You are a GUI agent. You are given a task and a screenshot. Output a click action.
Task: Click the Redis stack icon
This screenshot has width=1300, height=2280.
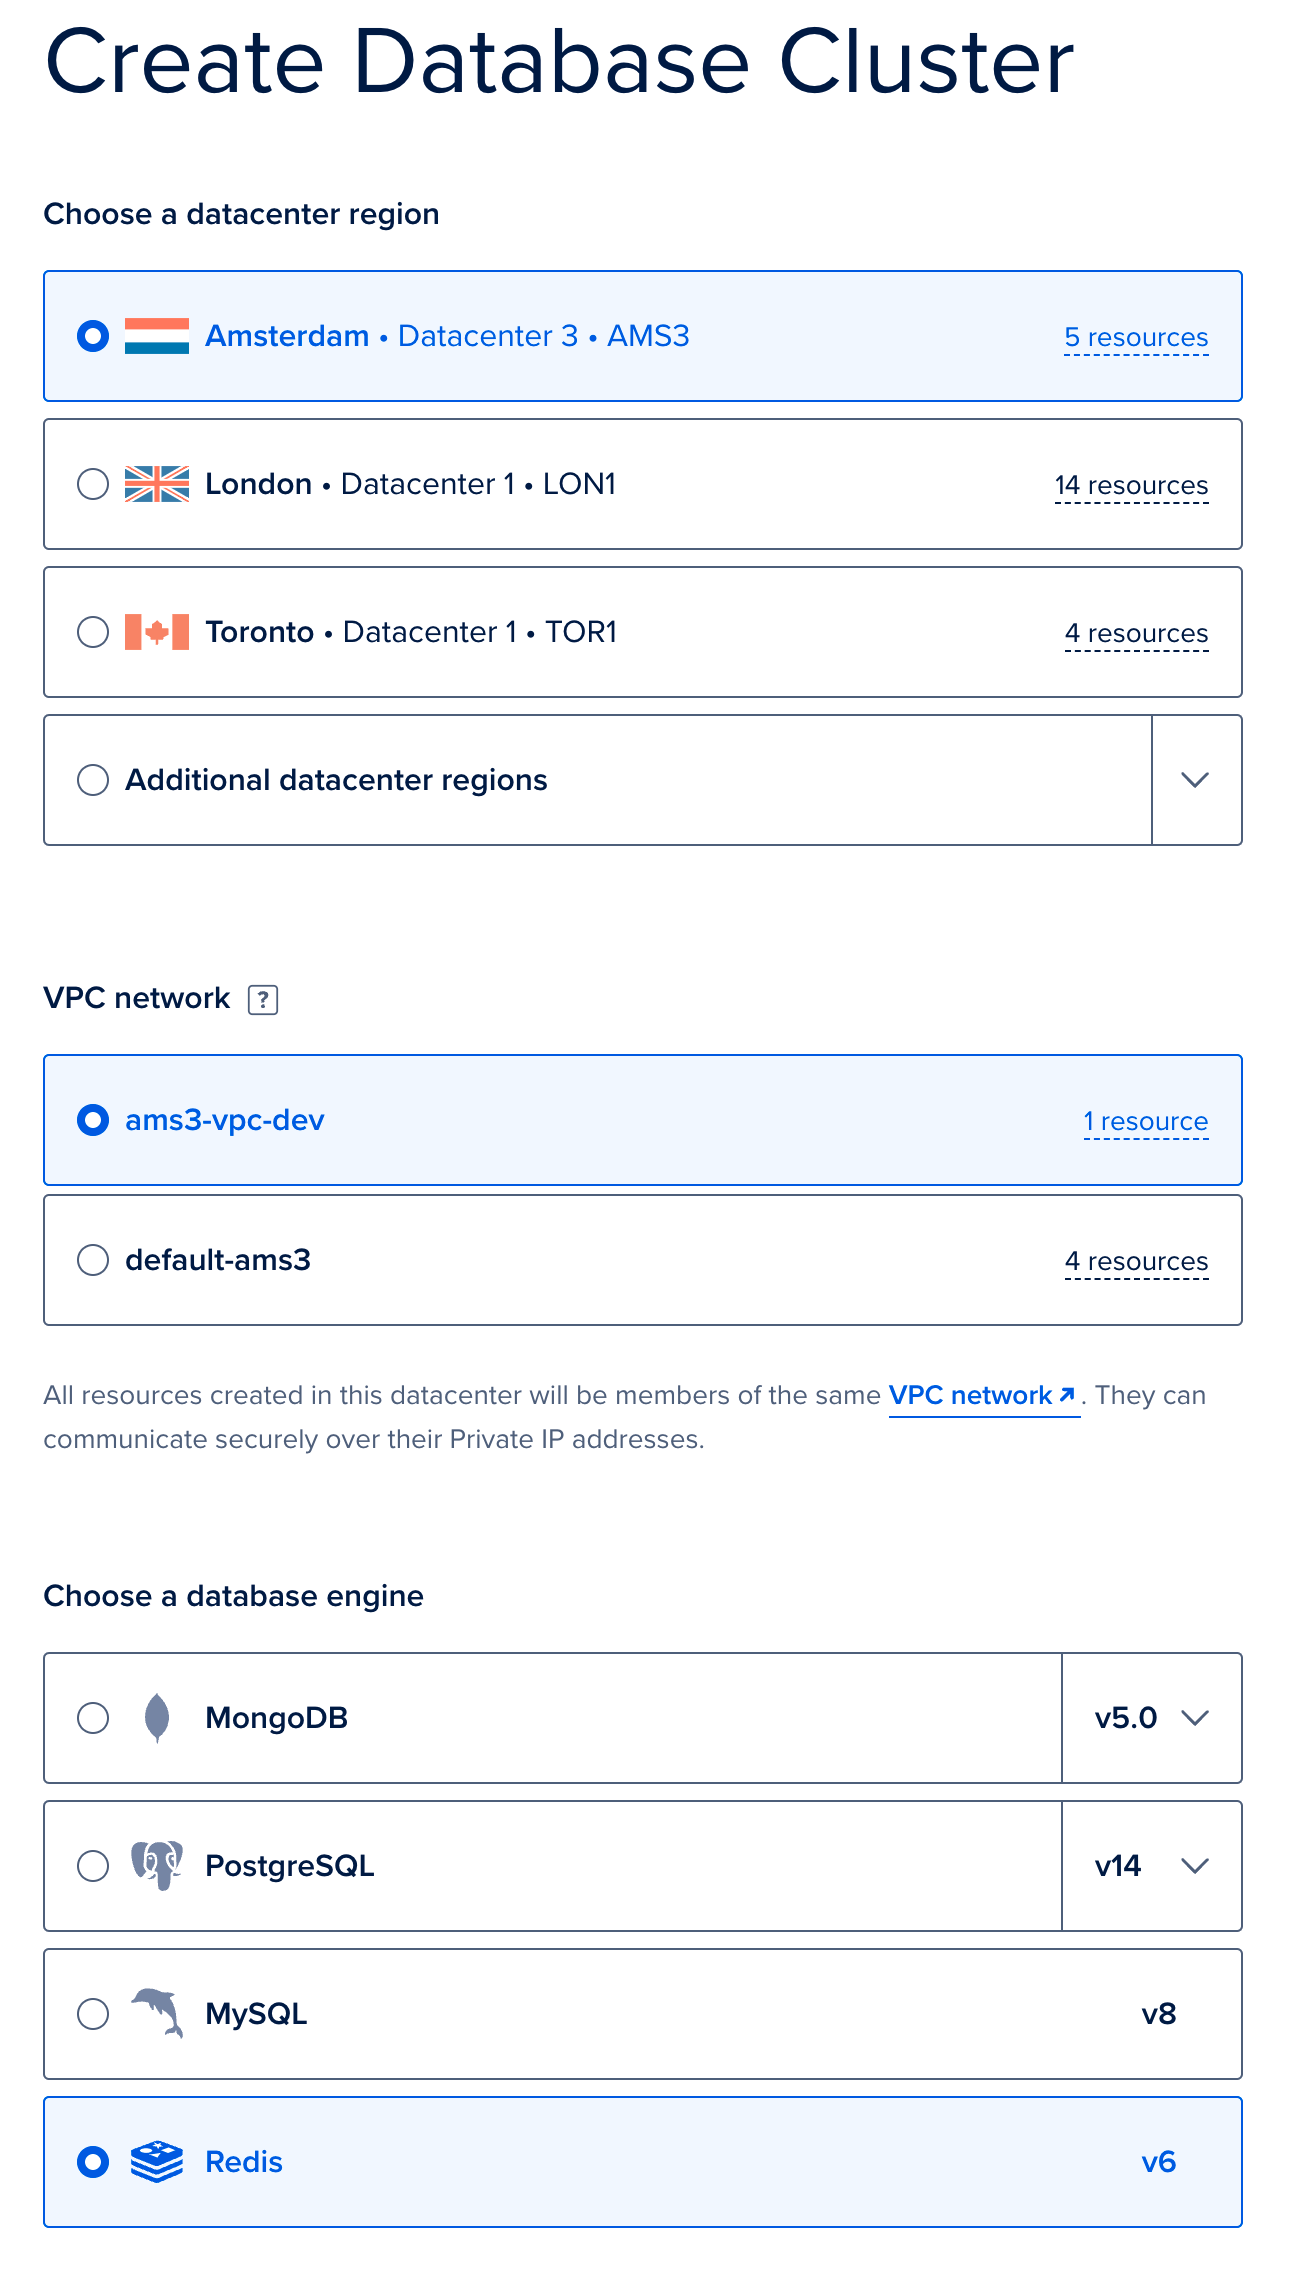(x=157, y=2162)
